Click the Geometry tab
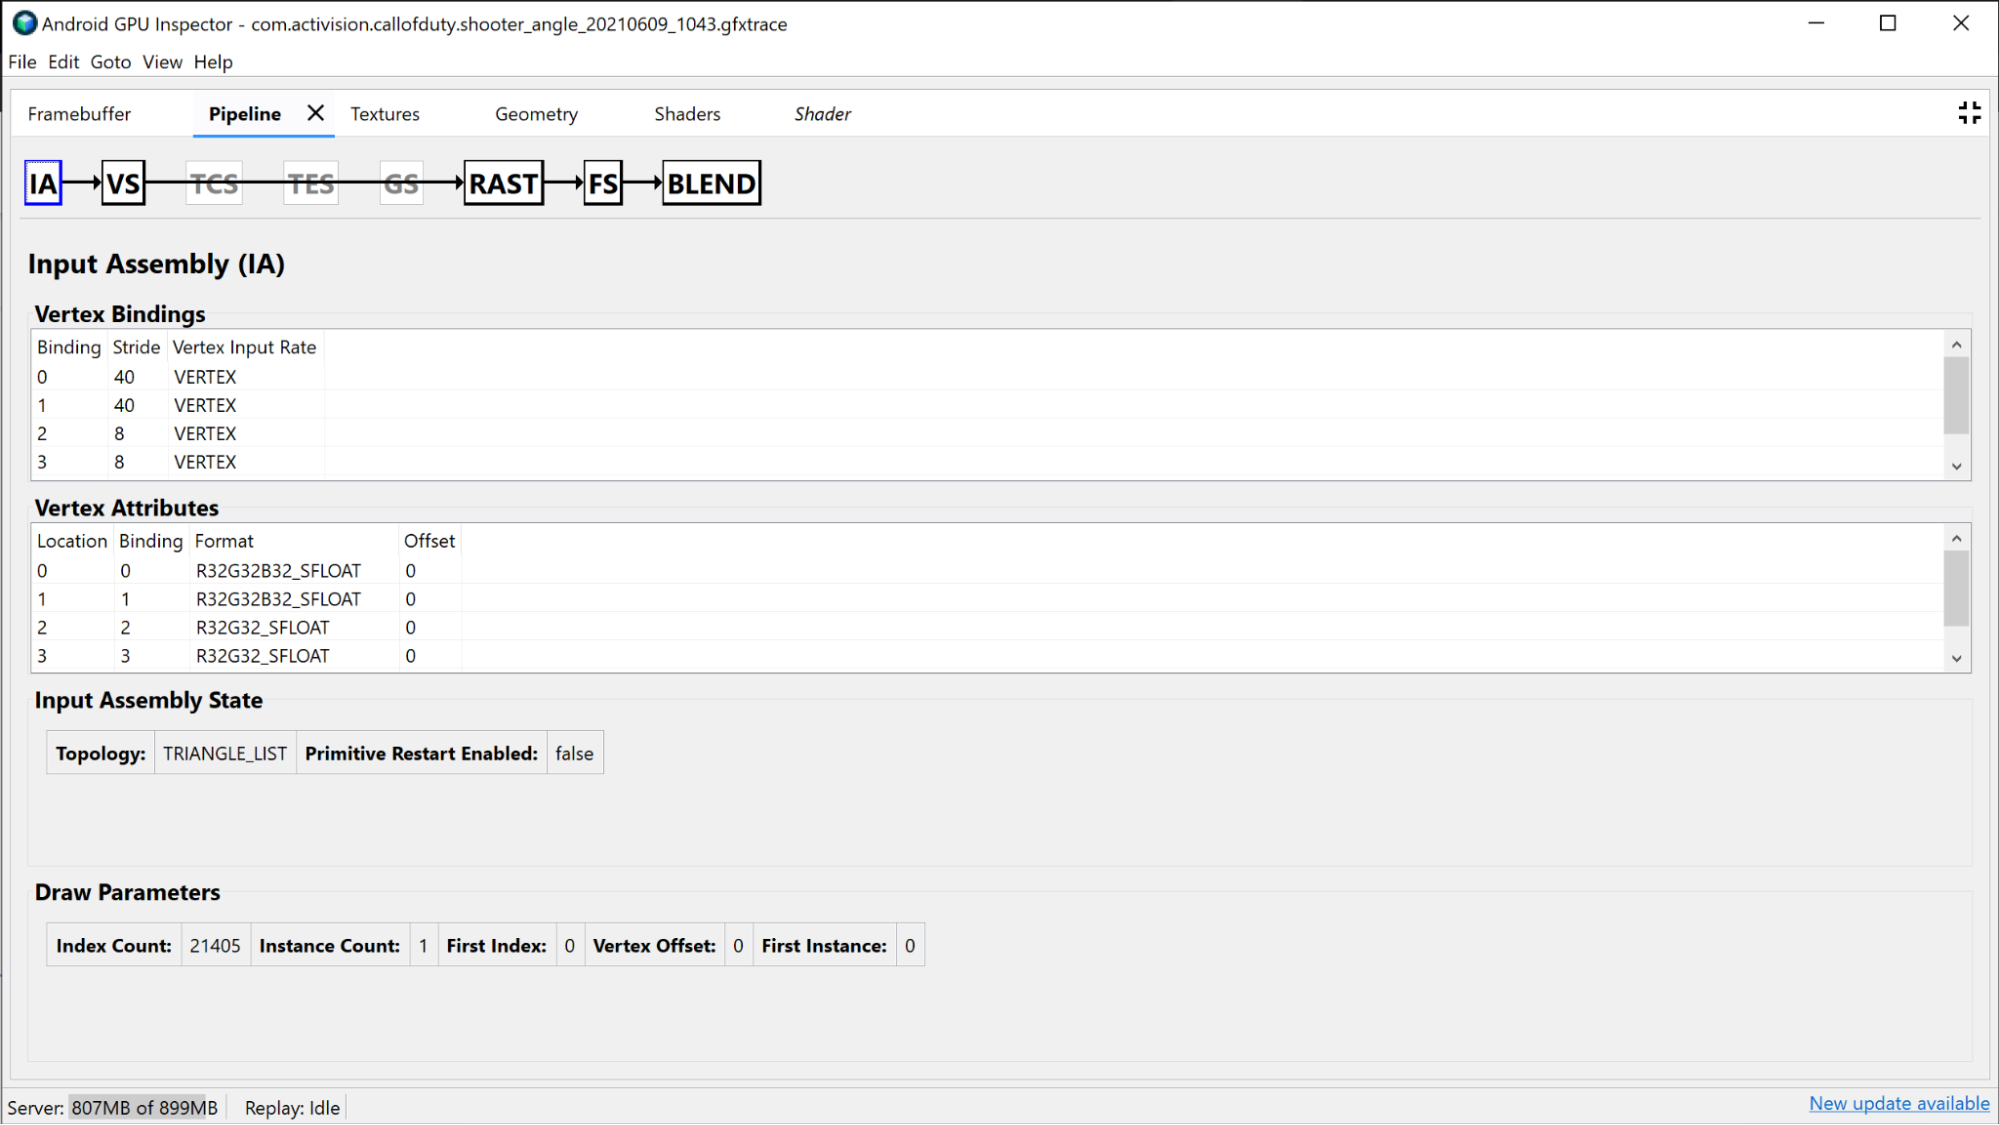 [535, 114]
